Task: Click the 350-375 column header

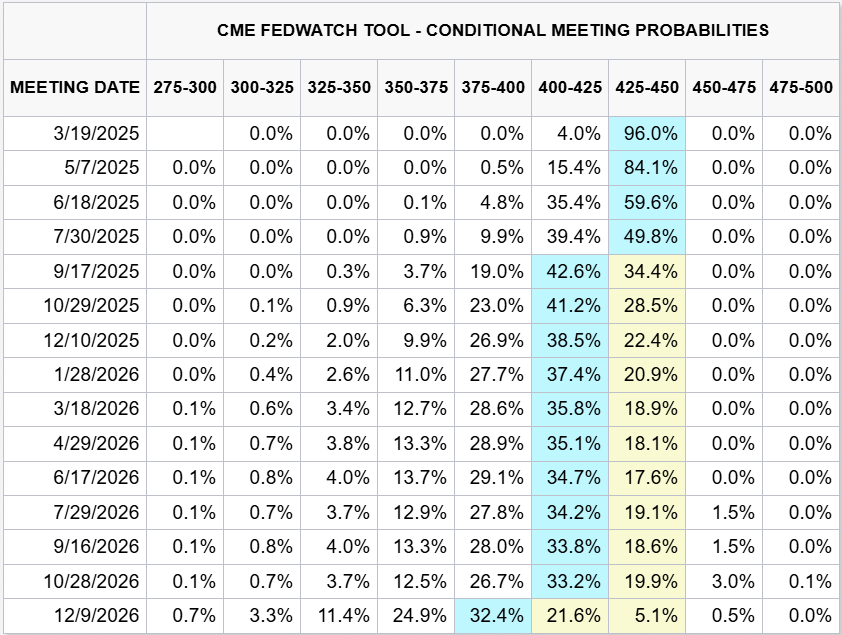Action: pyautogui.click(x=416, y=87)
